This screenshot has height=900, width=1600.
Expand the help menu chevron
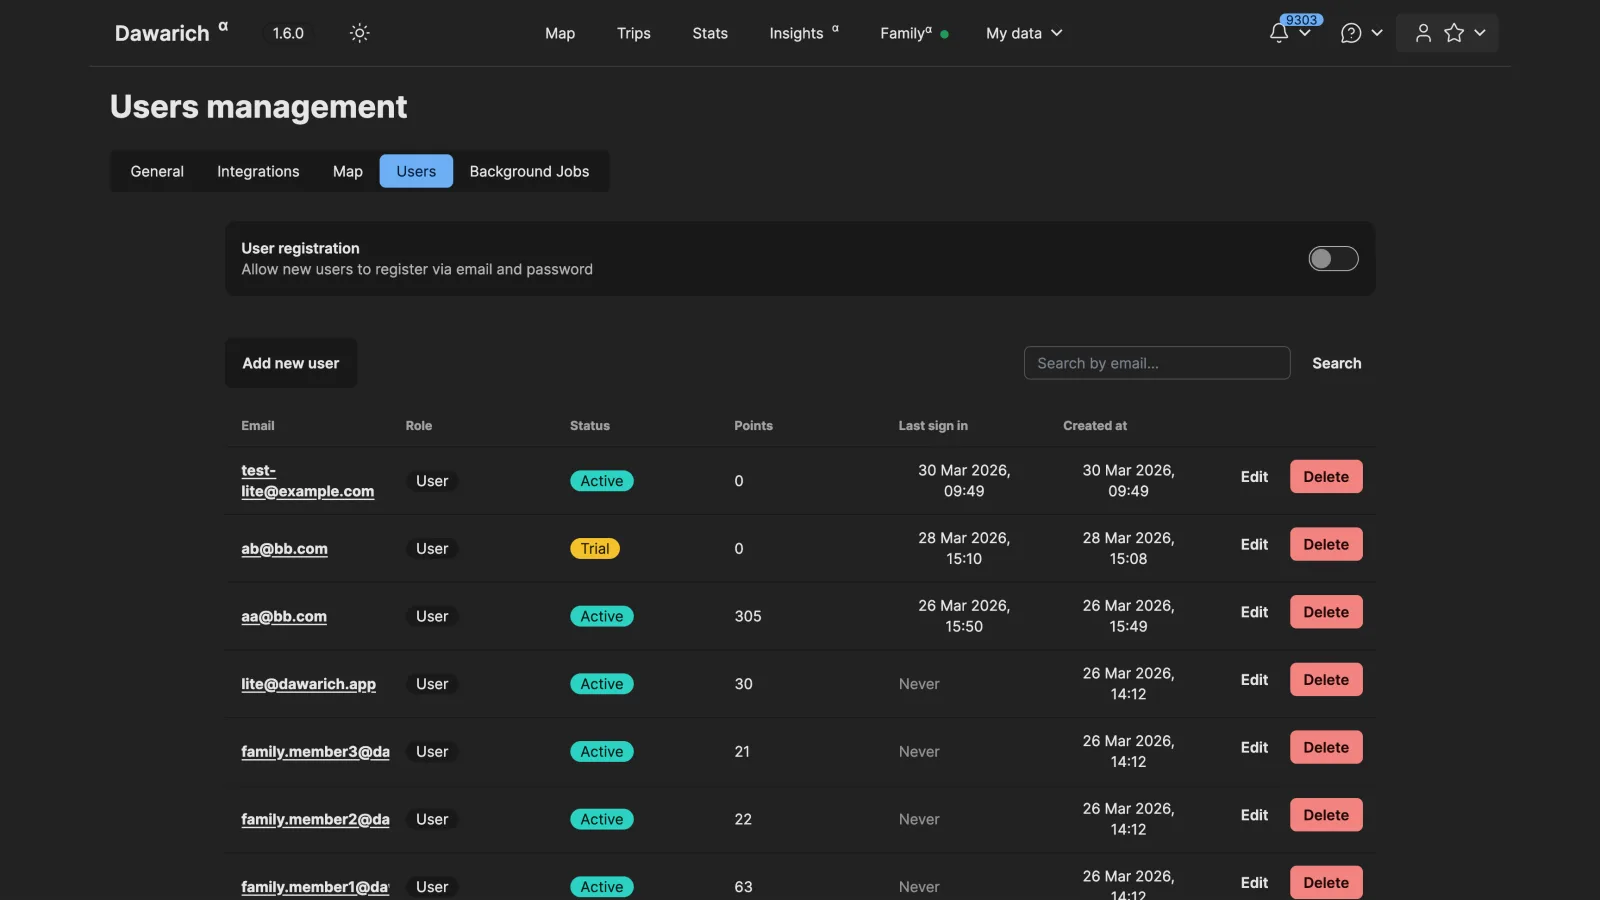(1377, 33)
